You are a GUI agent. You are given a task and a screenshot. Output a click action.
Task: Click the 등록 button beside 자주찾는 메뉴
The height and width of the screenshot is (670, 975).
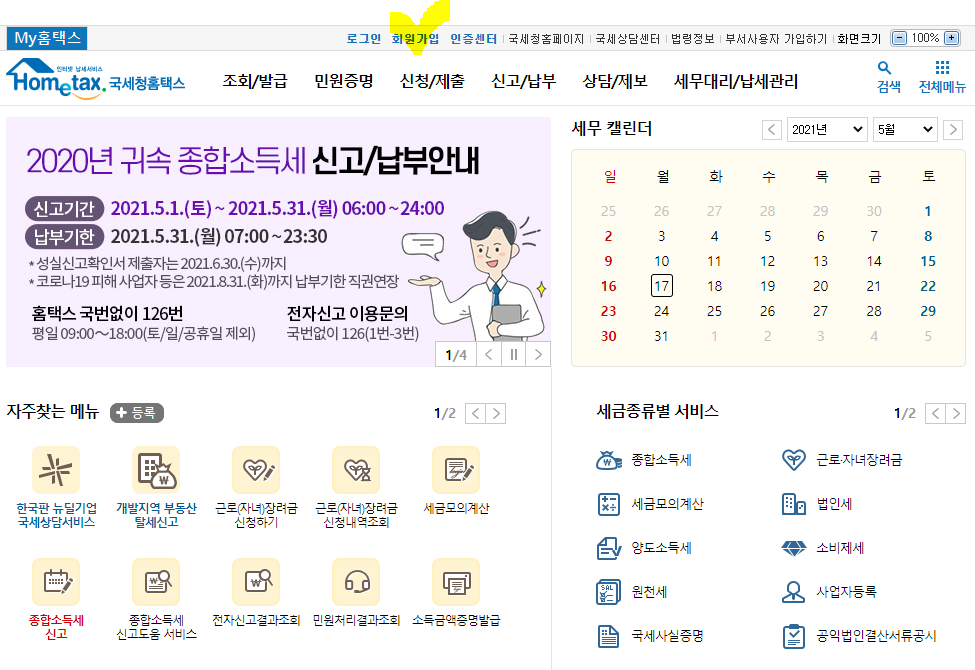click(x=137, y=412)
